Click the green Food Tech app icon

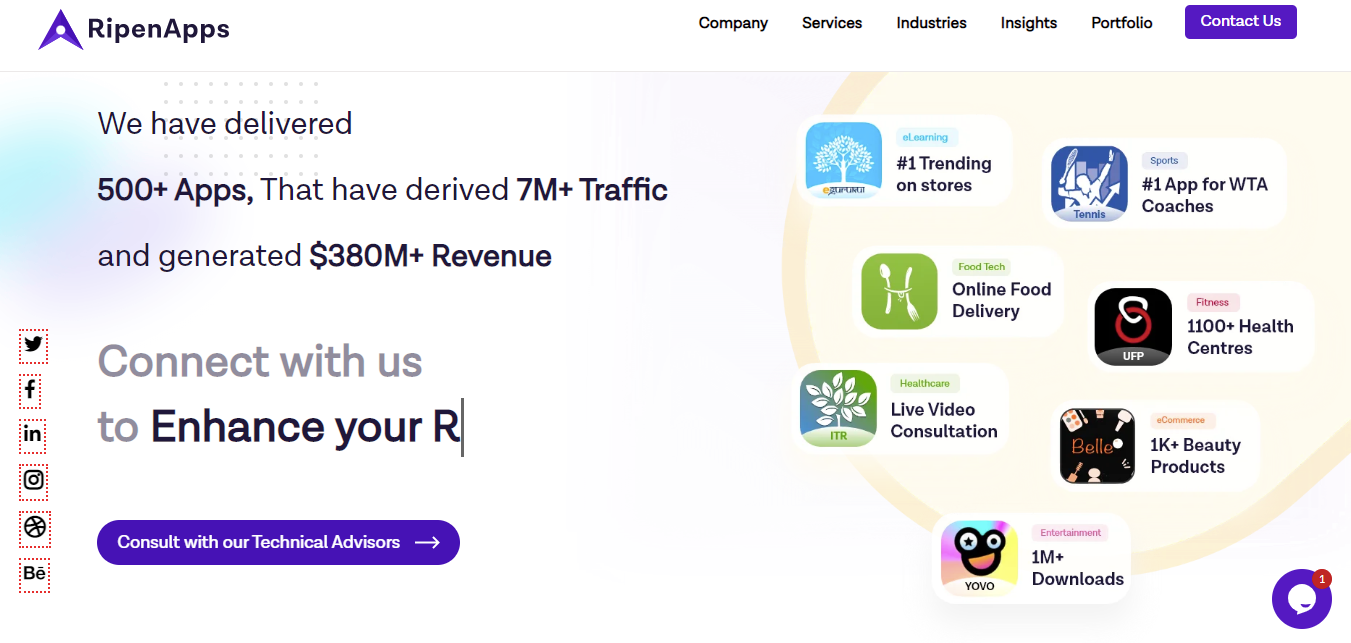(899, 291)
